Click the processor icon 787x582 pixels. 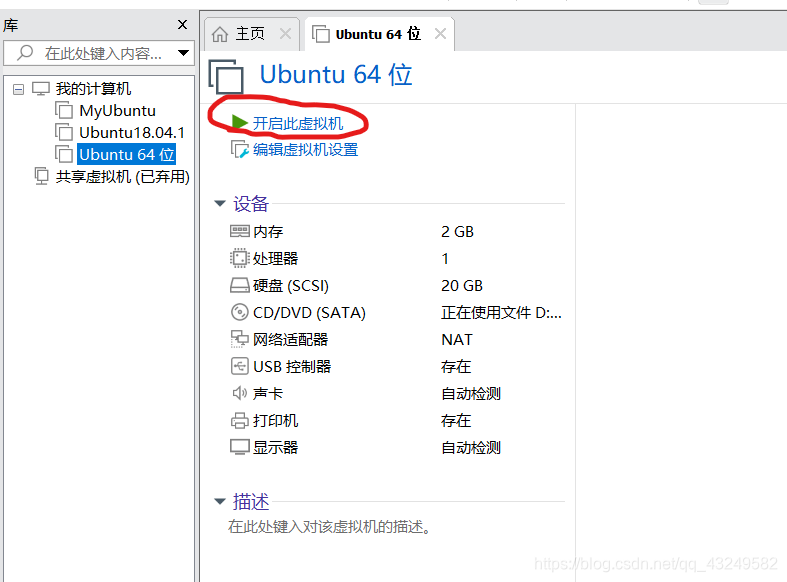(239, 258)
